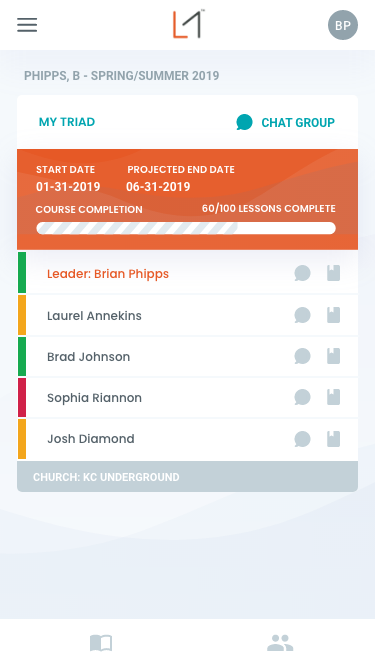This screenshot has height=667, width=375.
Task: Select the My Triad heading
Action: 67,122
